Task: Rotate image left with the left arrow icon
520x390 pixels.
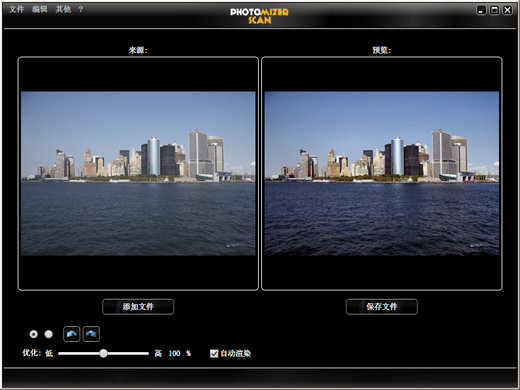Action: (x=72, y=334)
